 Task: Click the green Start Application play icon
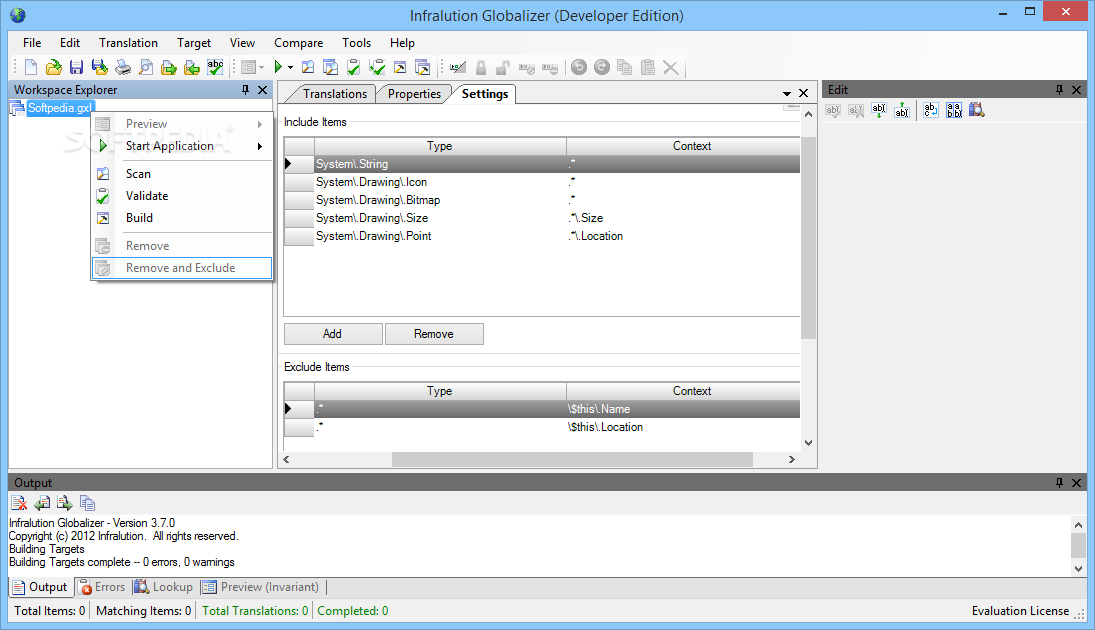point(278,67)
